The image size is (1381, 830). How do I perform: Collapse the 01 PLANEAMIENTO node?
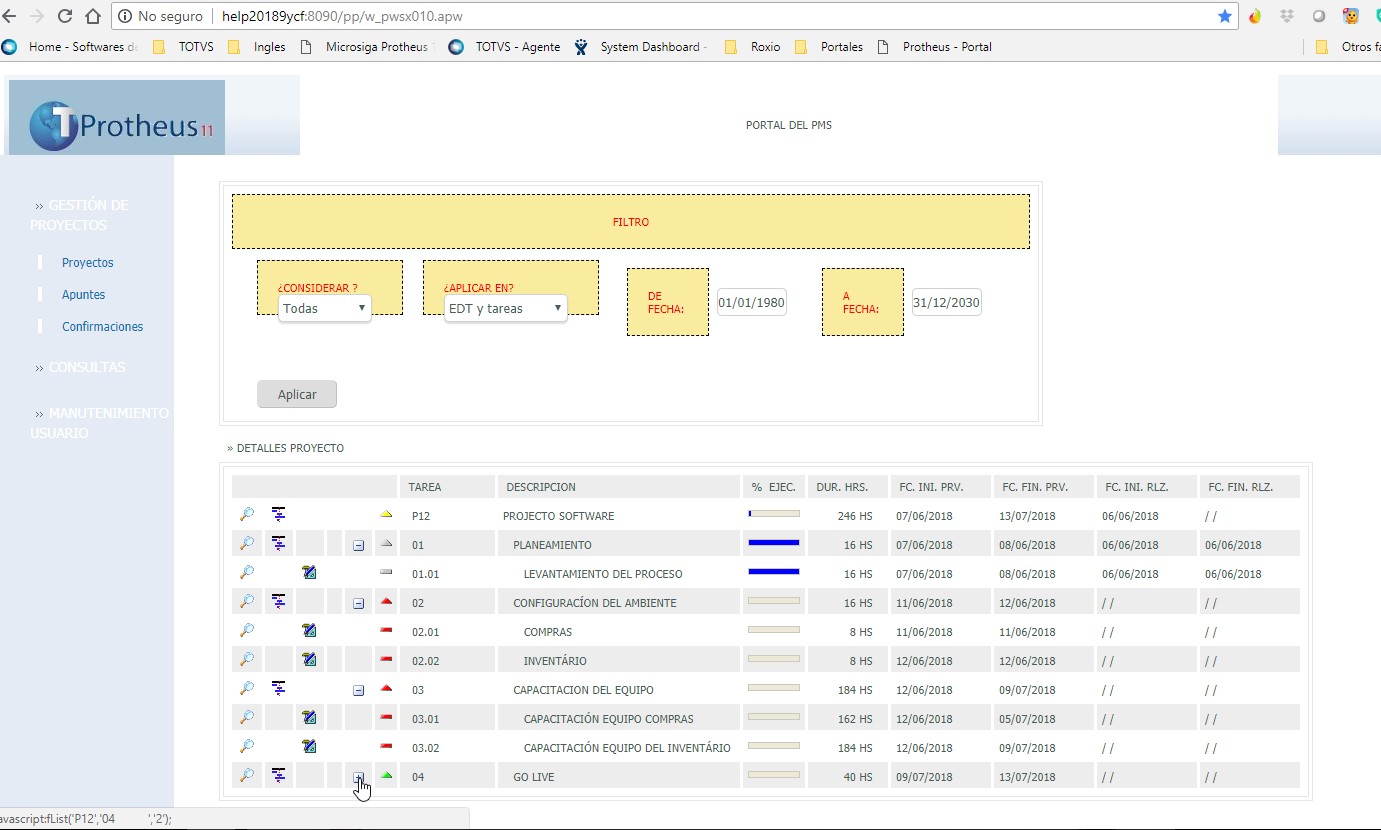(x=358, y=546)
